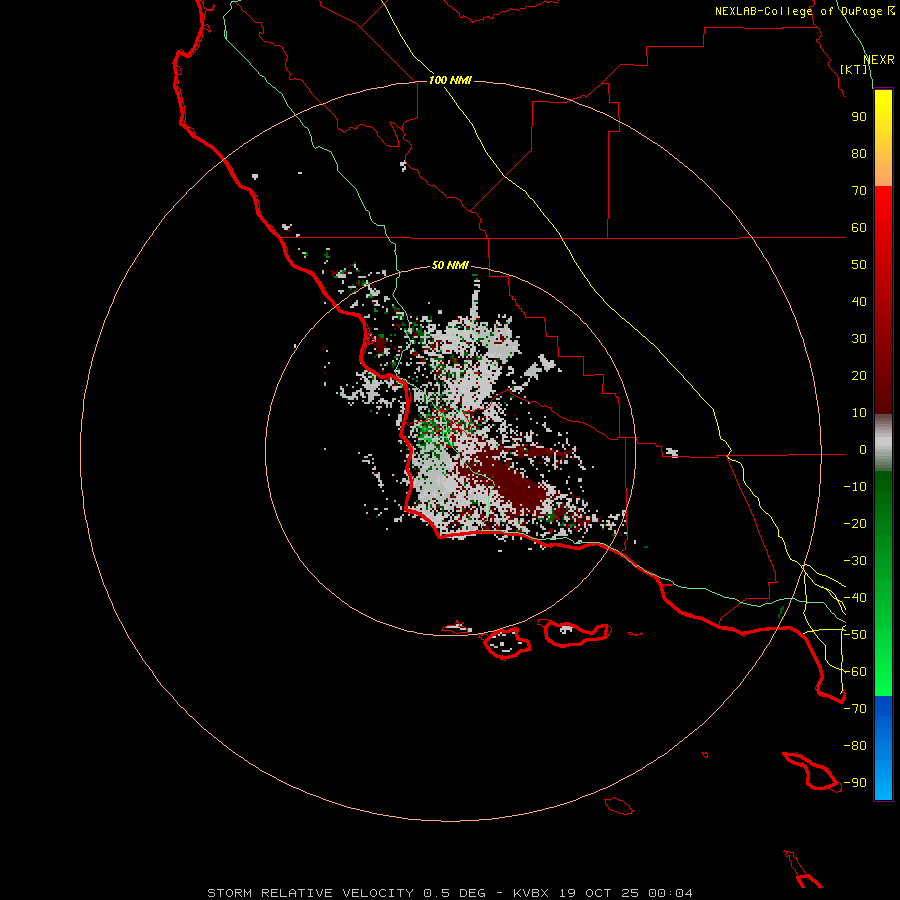Select the "90" value on velocity scale
This screenshot has height=900, width=900.
[859, 117]
